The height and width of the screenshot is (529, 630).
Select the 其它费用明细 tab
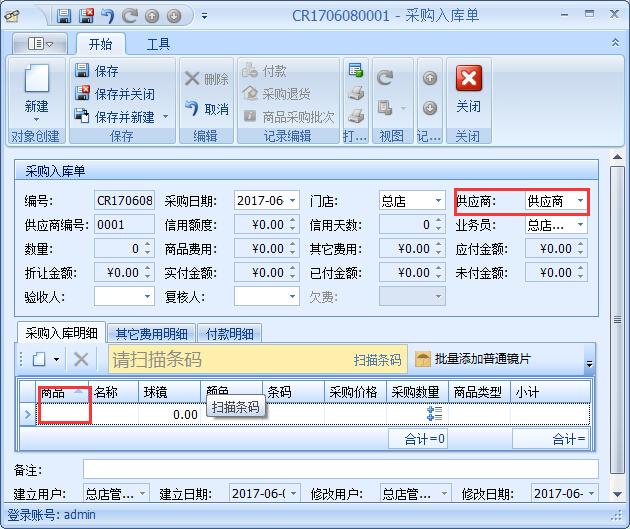point(151,334)
